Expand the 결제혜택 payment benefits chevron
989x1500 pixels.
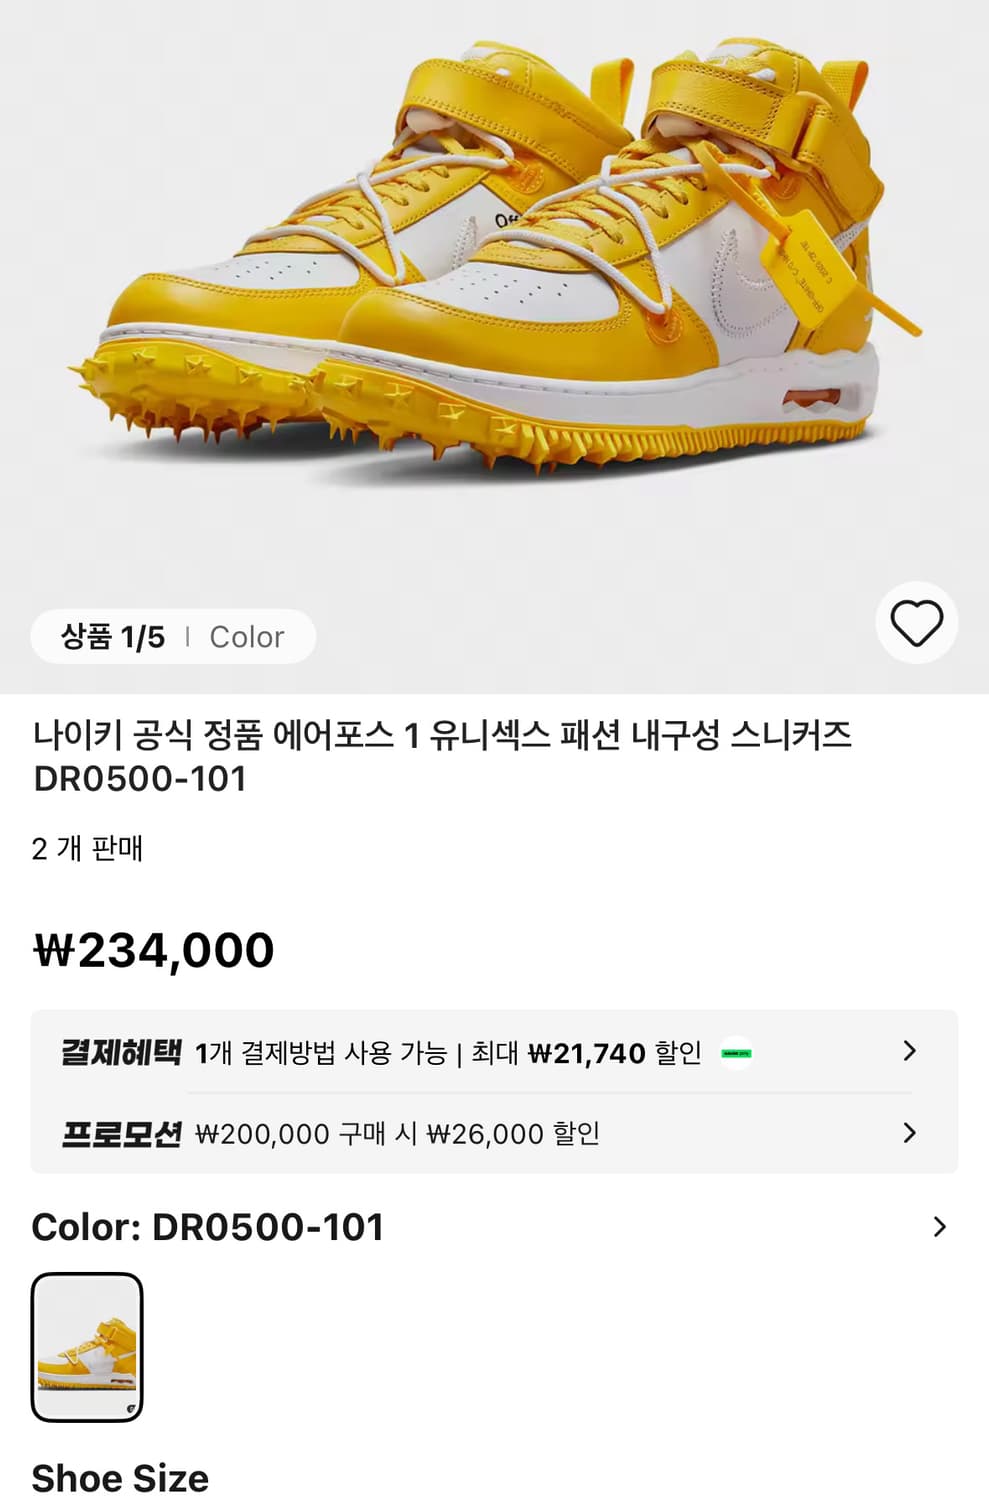point(909,1051)
